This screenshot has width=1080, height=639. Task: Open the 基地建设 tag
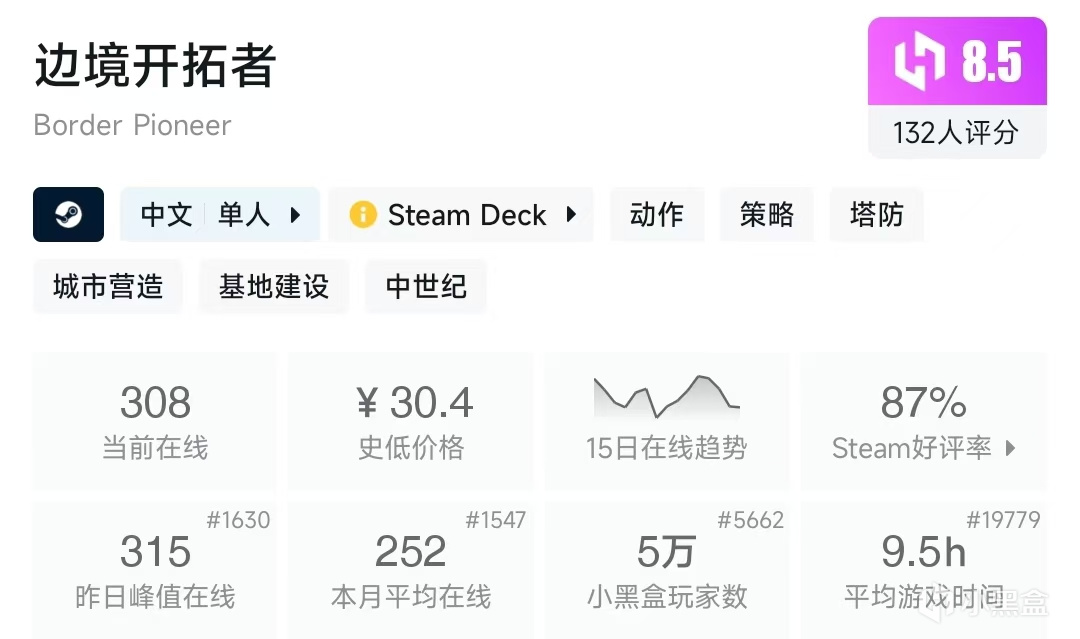tap(274, 287)
